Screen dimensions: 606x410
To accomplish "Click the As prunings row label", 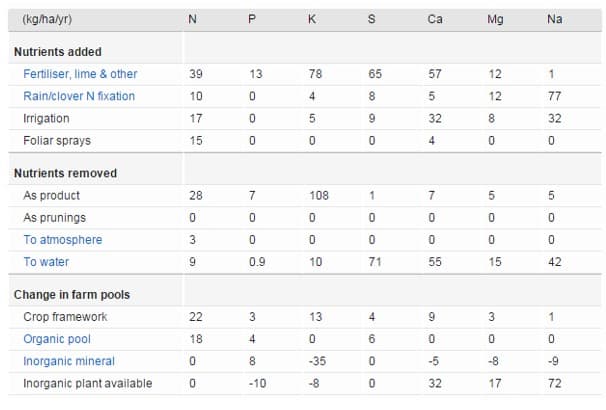I will [x=54, y=217].
